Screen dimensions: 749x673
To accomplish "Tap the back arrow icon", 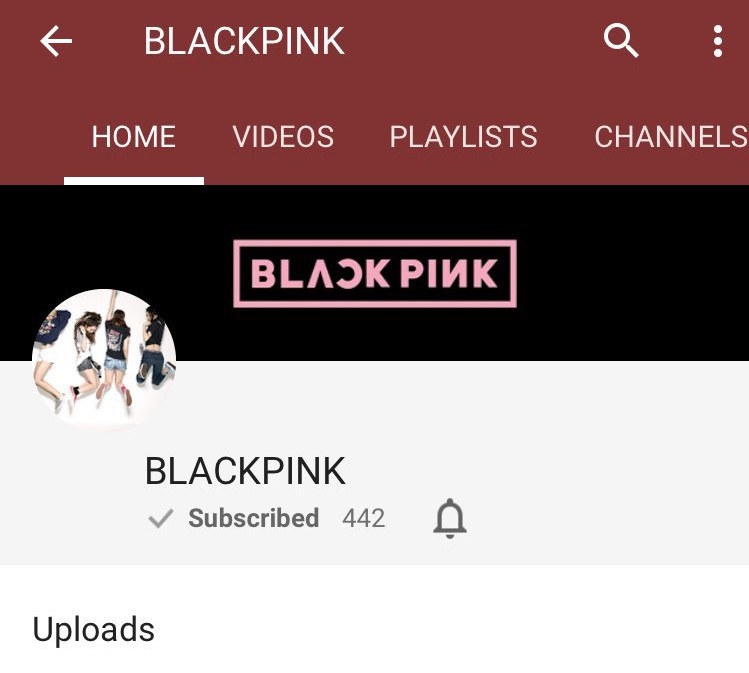I will (x=56, y=41).
